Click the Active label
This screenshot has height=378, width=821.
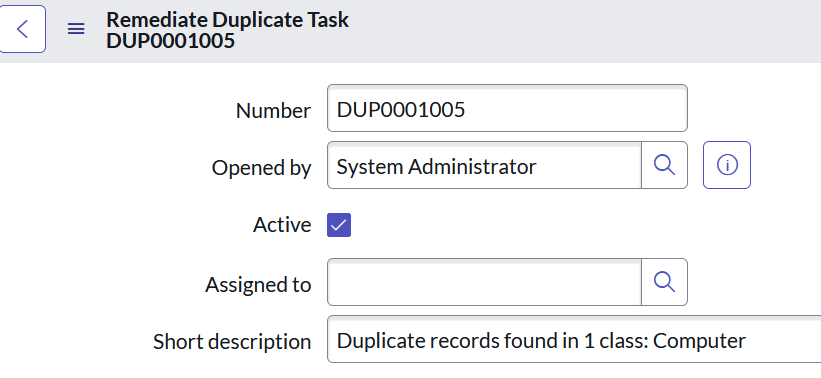coord(282,225)
